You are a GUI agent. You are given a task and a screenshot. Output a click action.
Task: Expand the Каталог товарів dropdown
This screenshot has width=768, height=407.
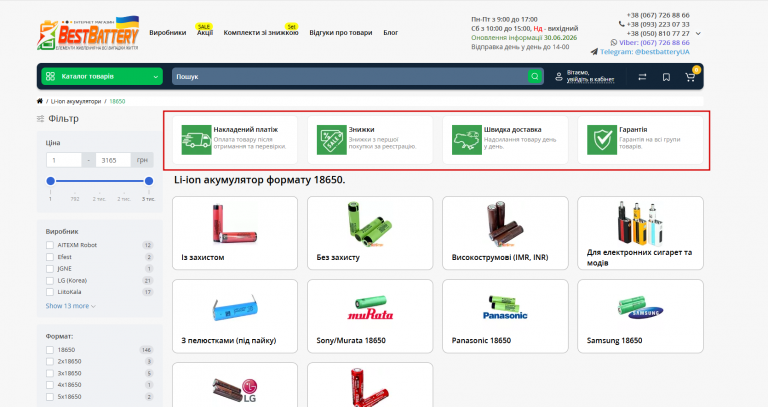102,76
